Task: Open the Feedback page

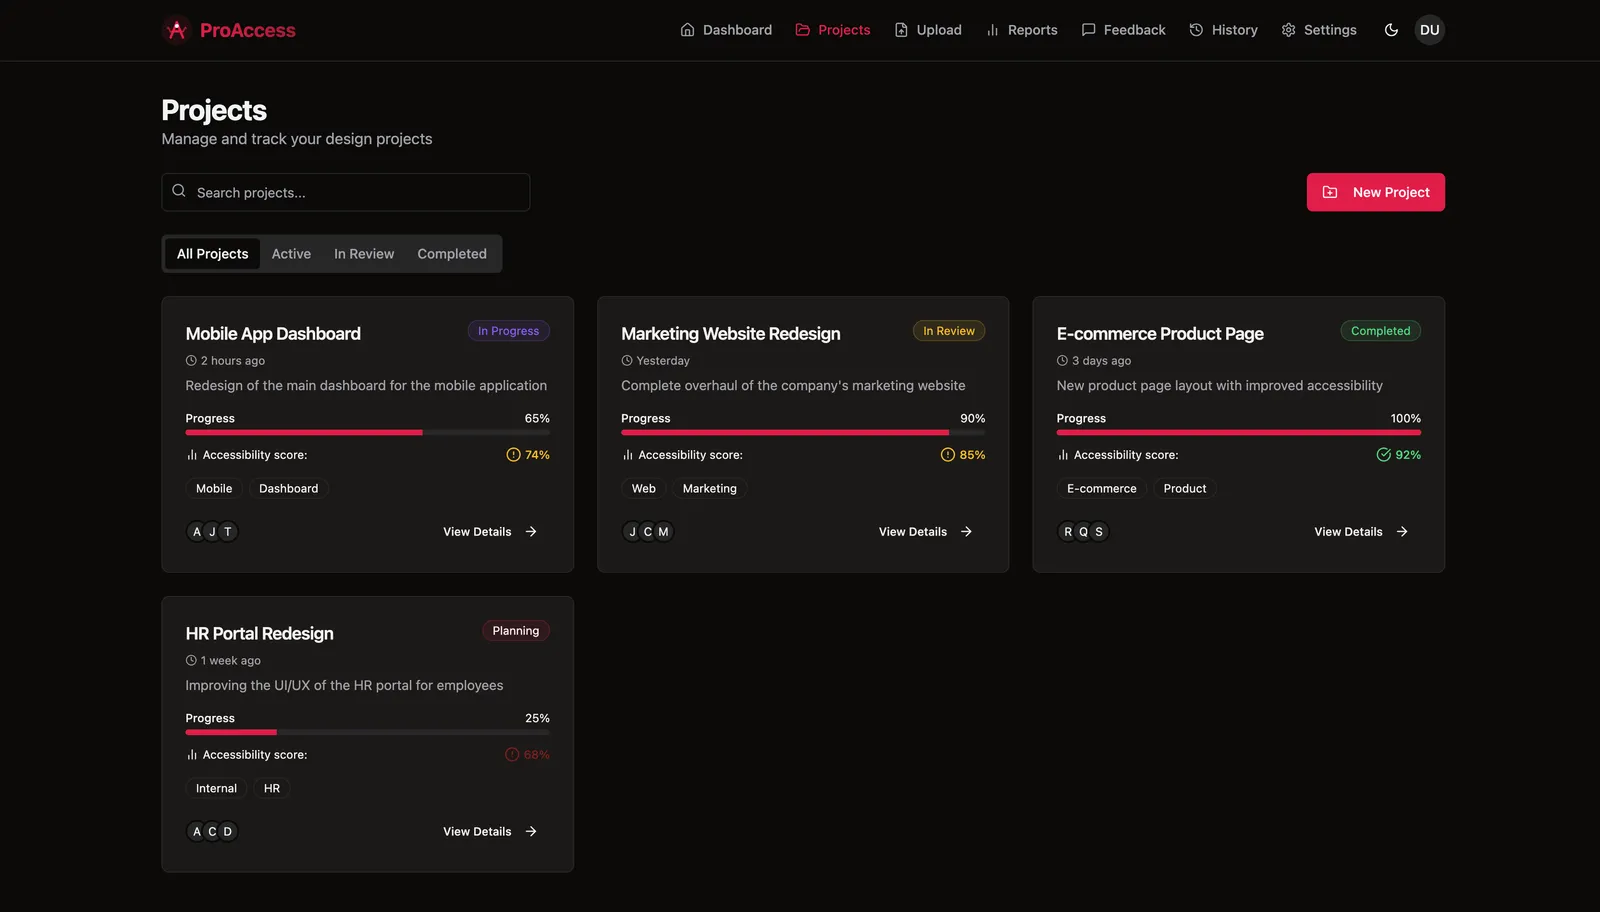Action: point(1123,30)
